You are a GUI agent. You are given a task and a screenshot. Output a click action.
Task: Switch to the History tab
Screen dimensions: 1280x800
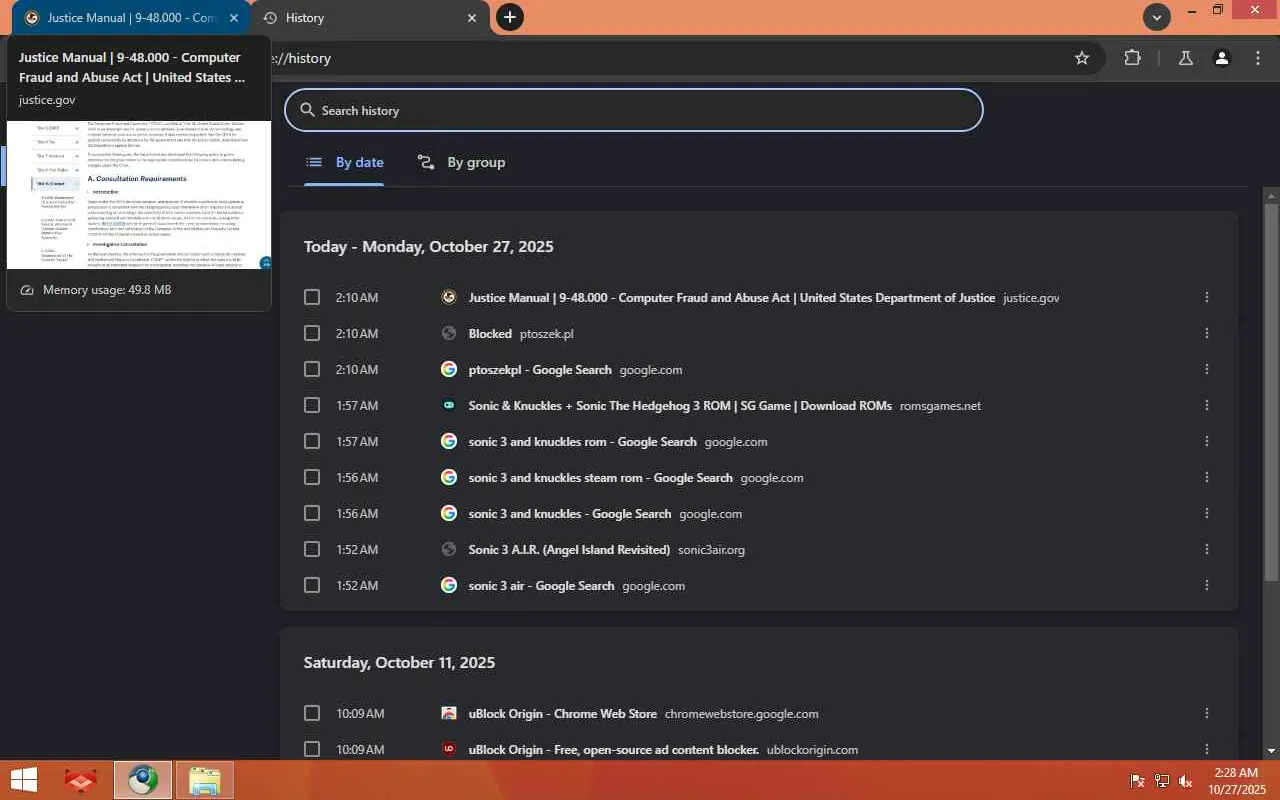[x=370, y=18]
